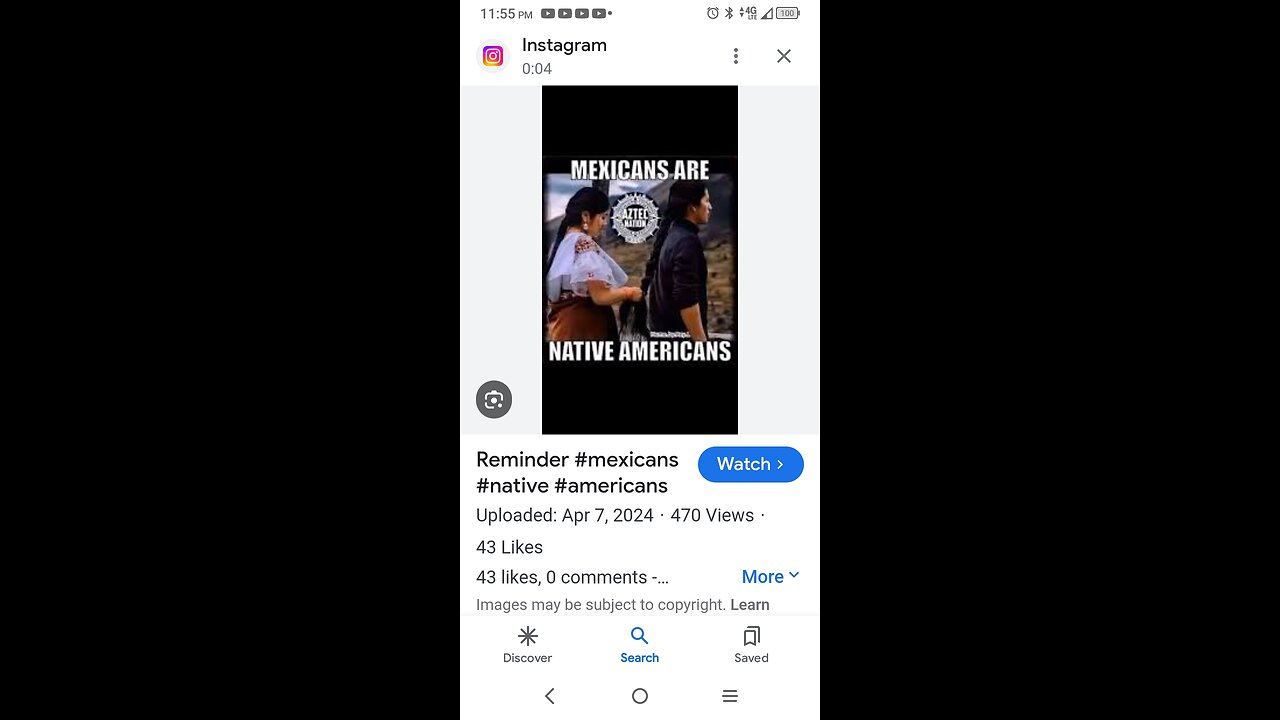
Task: Tap the alarm clock status icon
Action: point(713,13)
